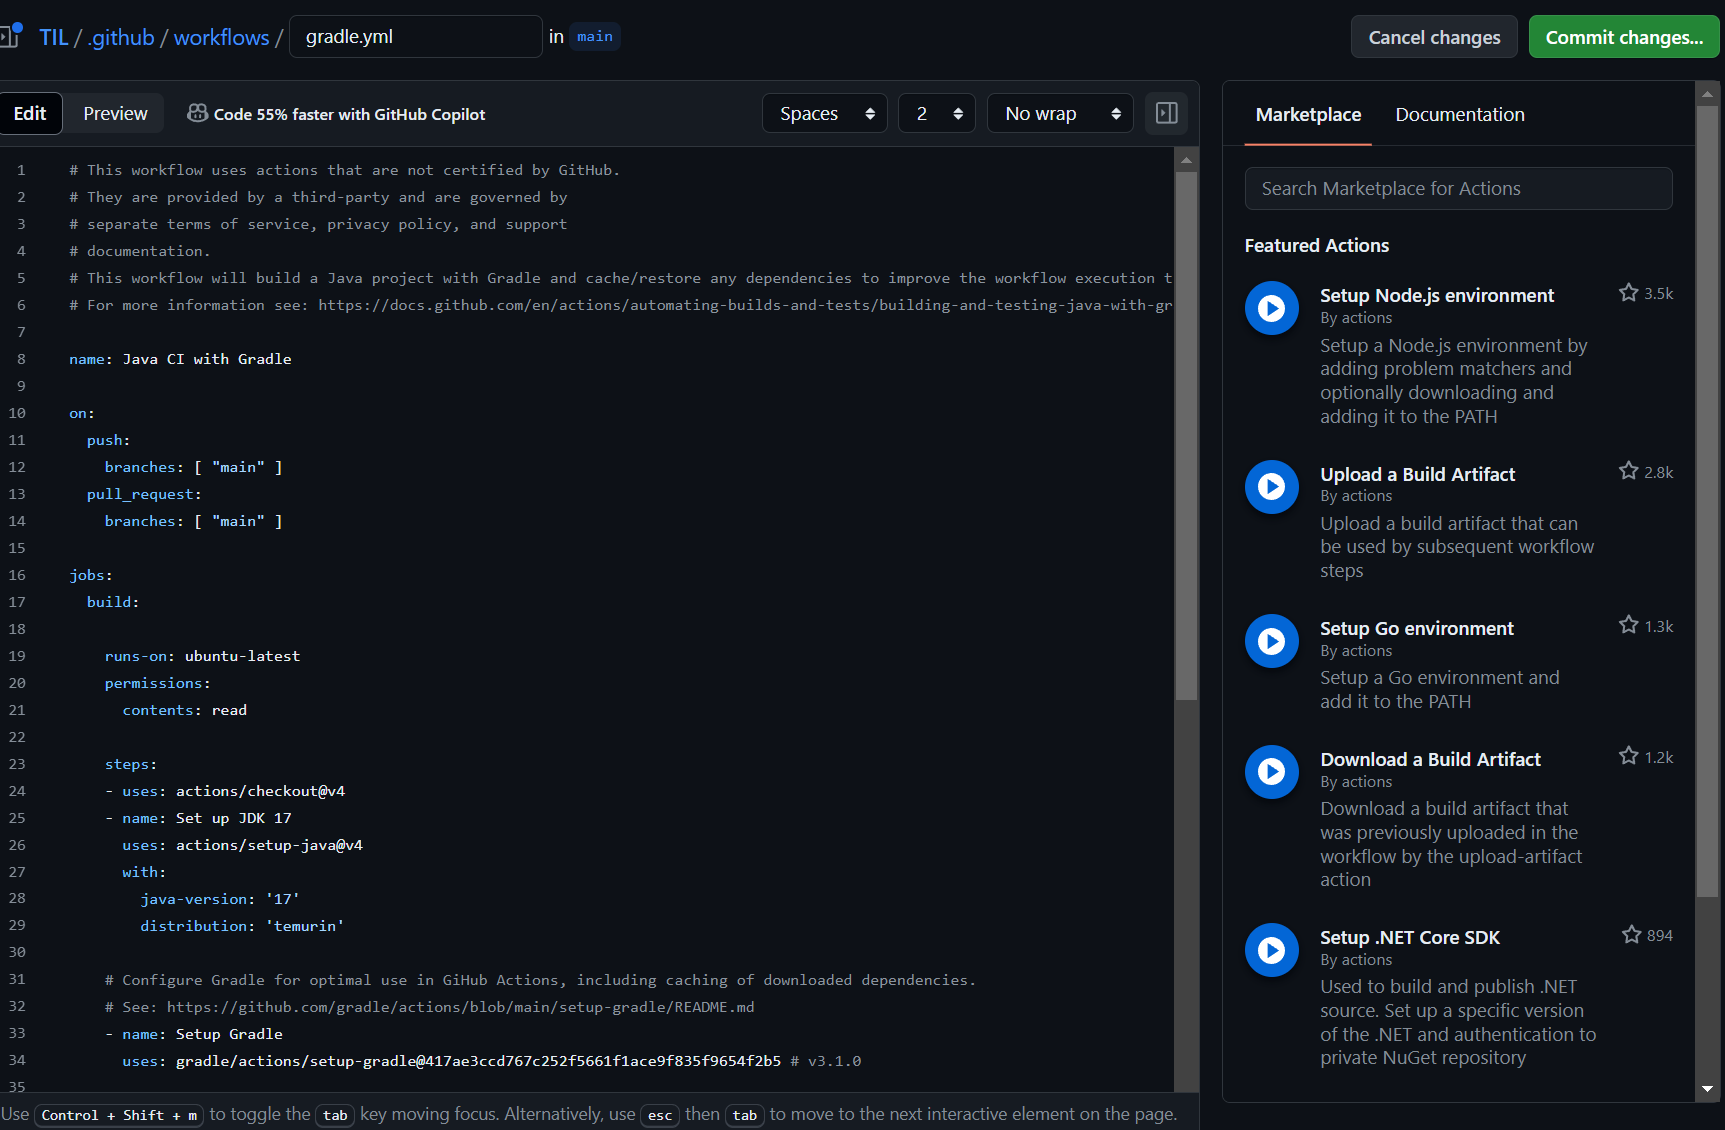The width and height of the screenshot is (1725, 1130).
Task: Click Code 55% faster with GitHub Copilot link
Action: (x=349, y=114)
